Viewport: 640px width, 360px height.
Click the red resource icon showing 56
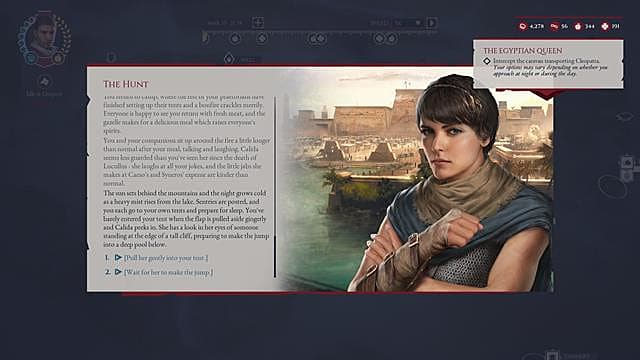click(554, 26)
